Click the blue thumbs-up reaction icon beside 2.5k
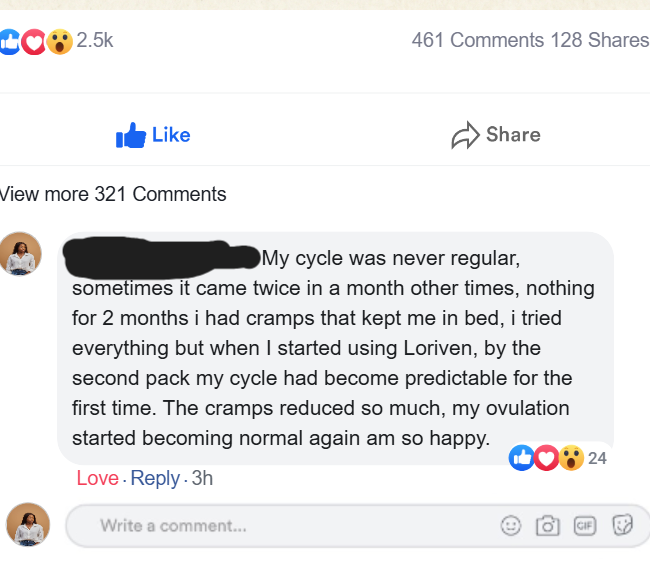 click(10, 41)
